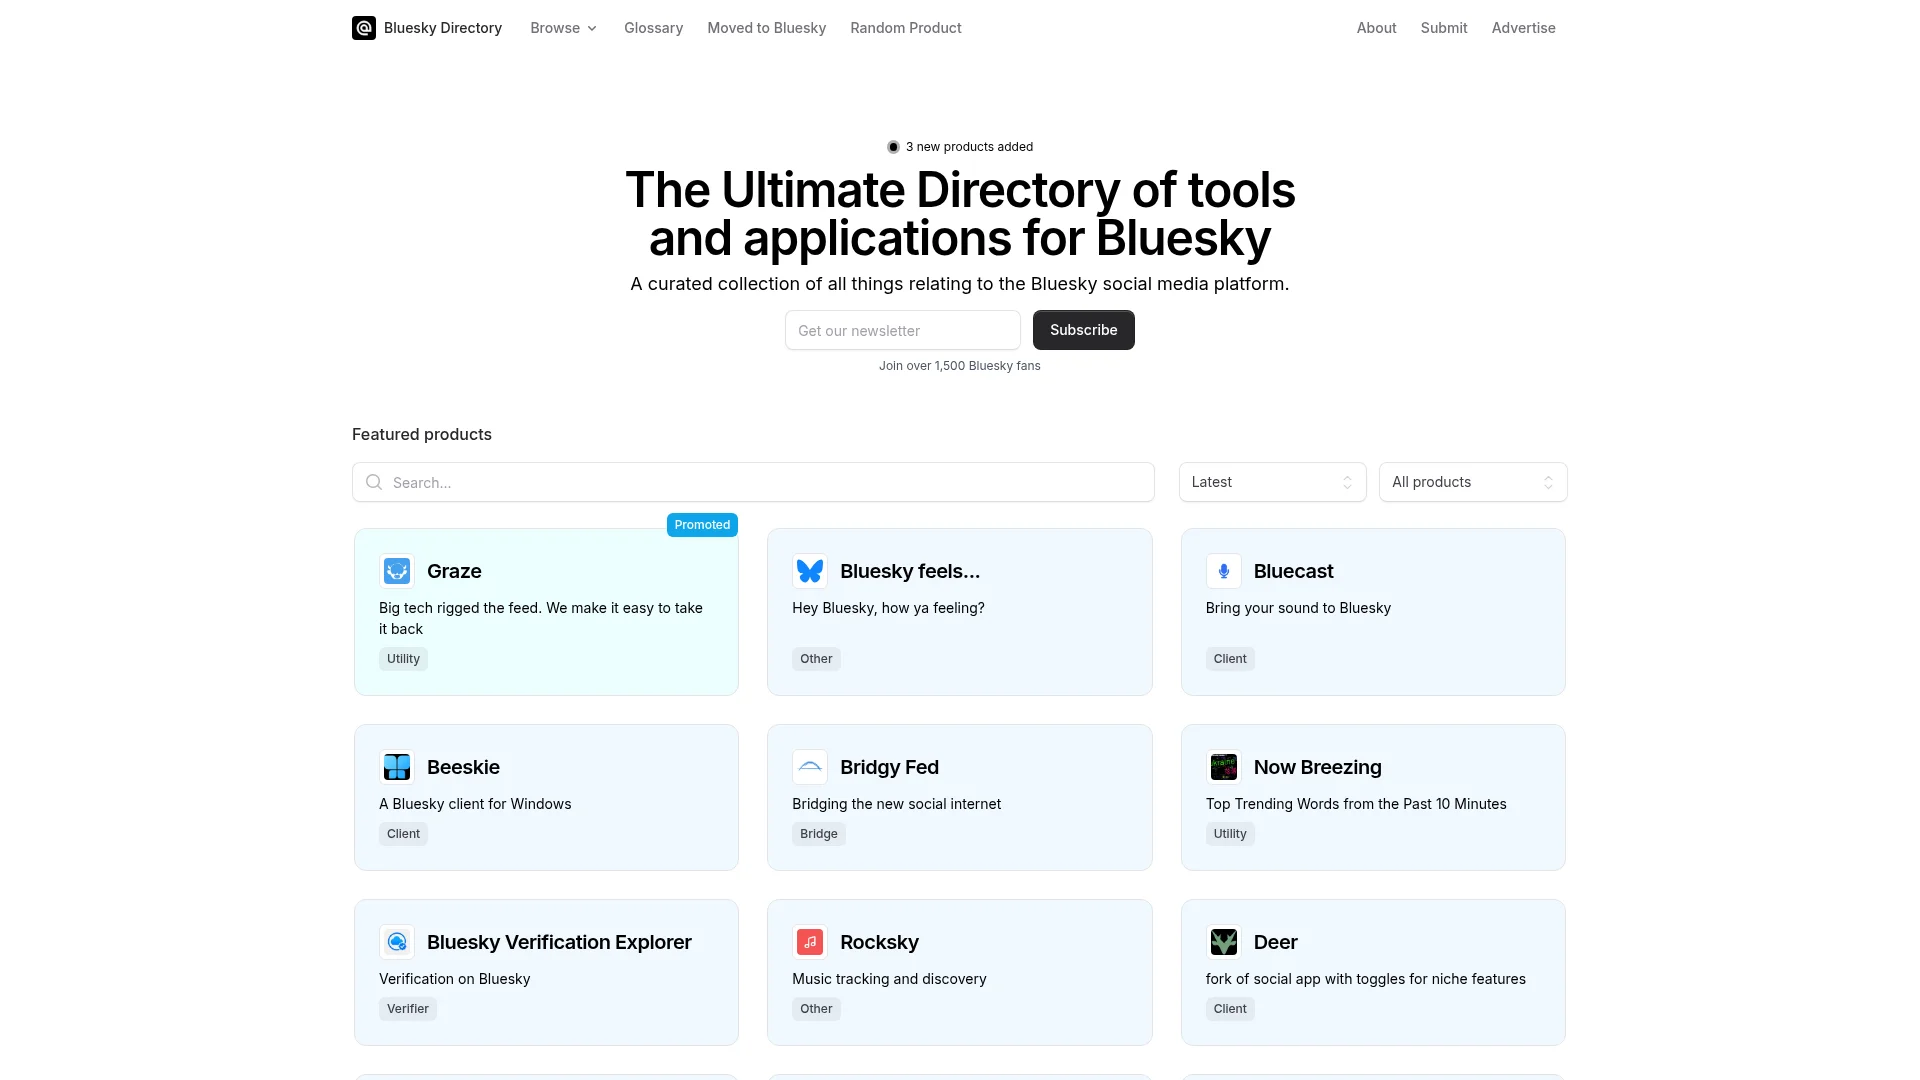This screenshot has width=1920, height=1080.
Task: Click the Bluesky Directory logo icon
Action: point(364,28)
